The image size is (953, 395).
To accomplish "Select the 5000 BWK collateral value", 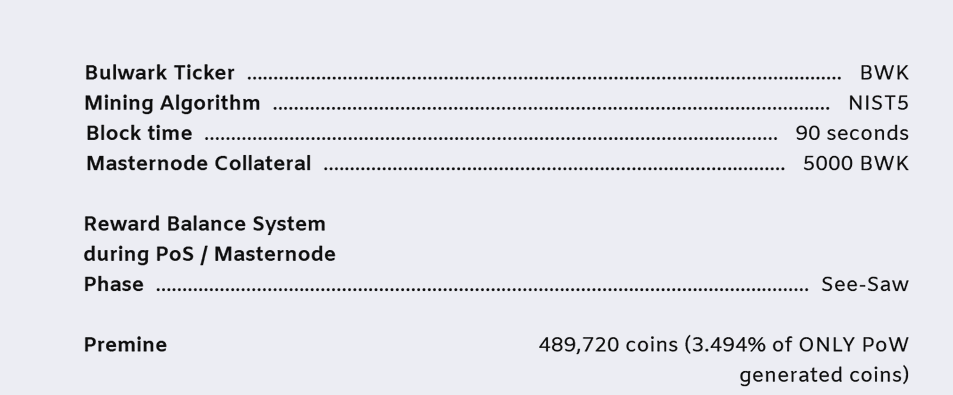I will pos(856,163).
